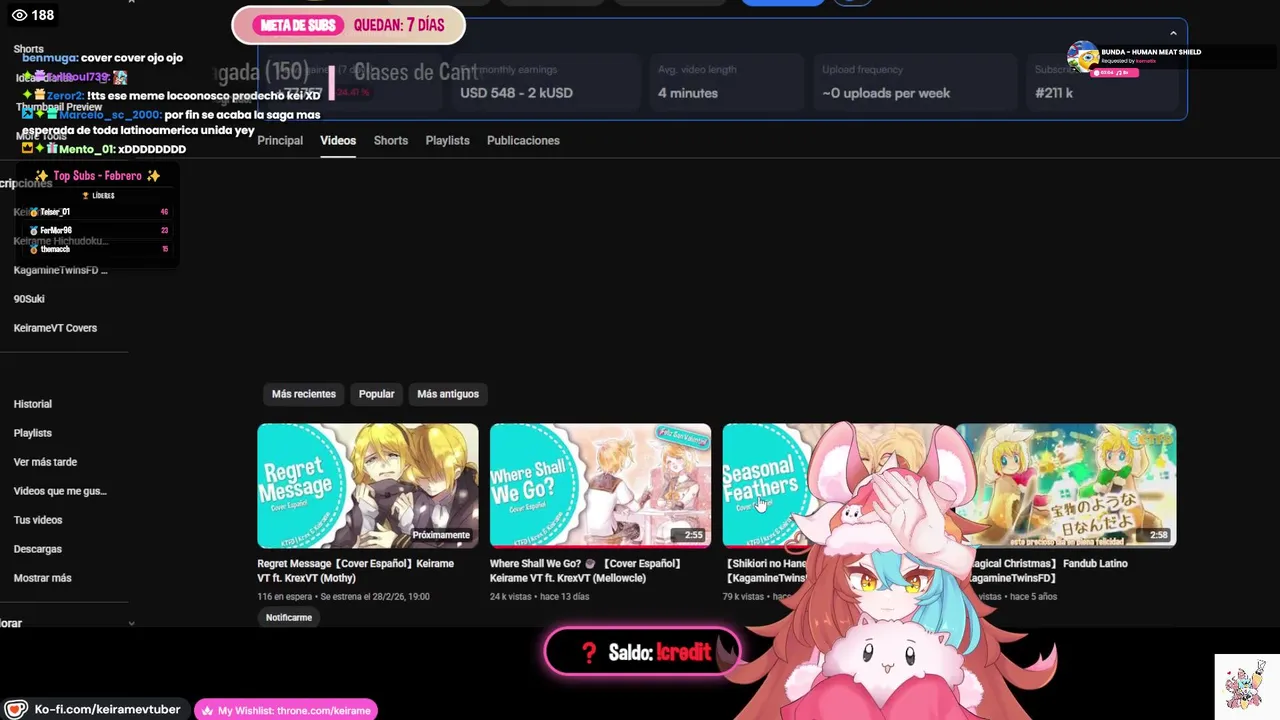
Task: Sort videos by Popular
Action: click(377, 394)
